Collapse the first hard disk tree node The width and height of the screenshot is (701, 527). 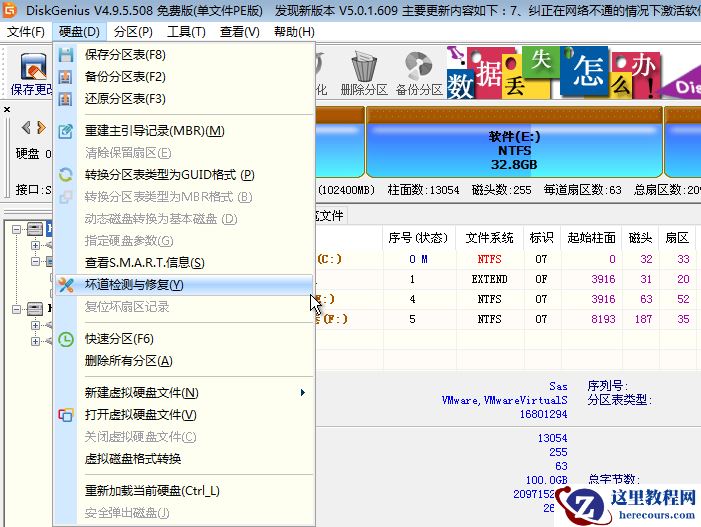pos(17,229)
